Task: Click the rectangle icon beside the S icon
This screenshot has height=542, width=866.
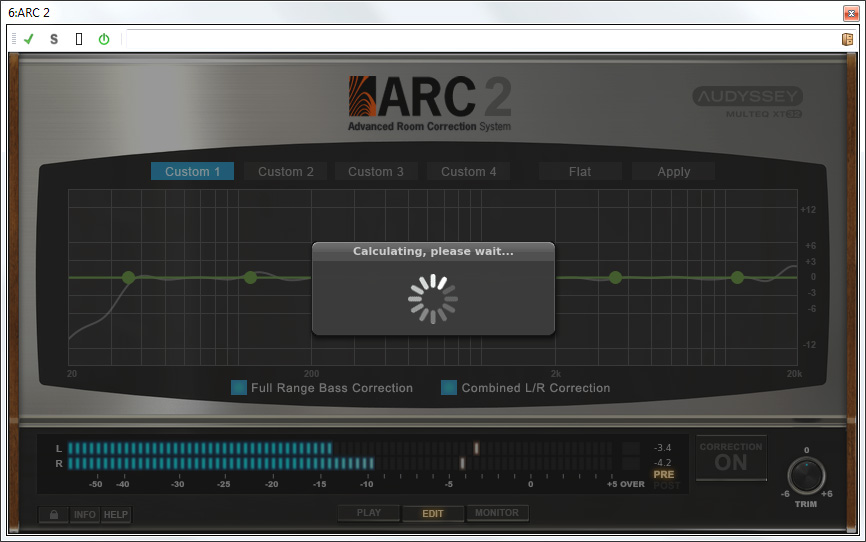Action: click(79, 39)
